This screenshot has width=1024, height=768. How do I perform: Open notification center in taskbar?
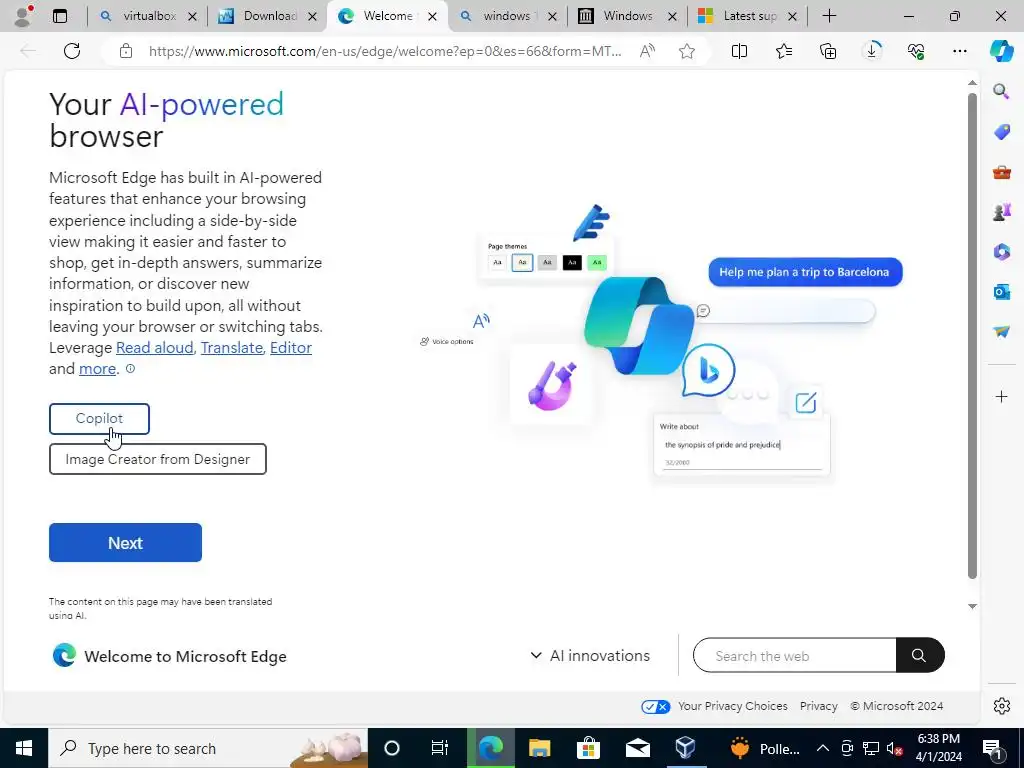click(x=992, y=748)
